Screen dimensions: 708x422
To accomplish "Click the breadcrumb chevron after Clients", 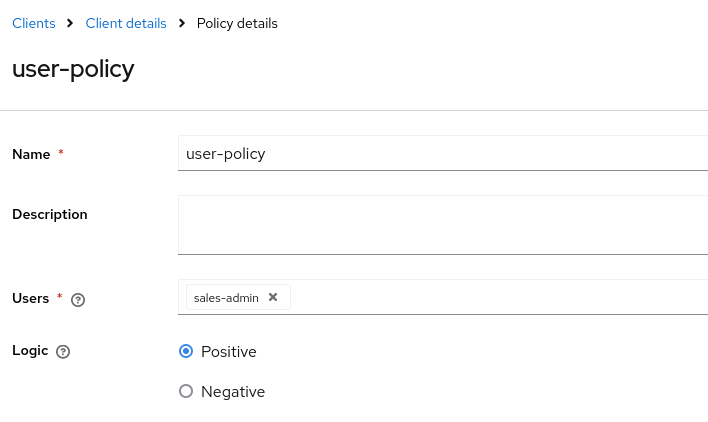I will [x=70, y=23].
